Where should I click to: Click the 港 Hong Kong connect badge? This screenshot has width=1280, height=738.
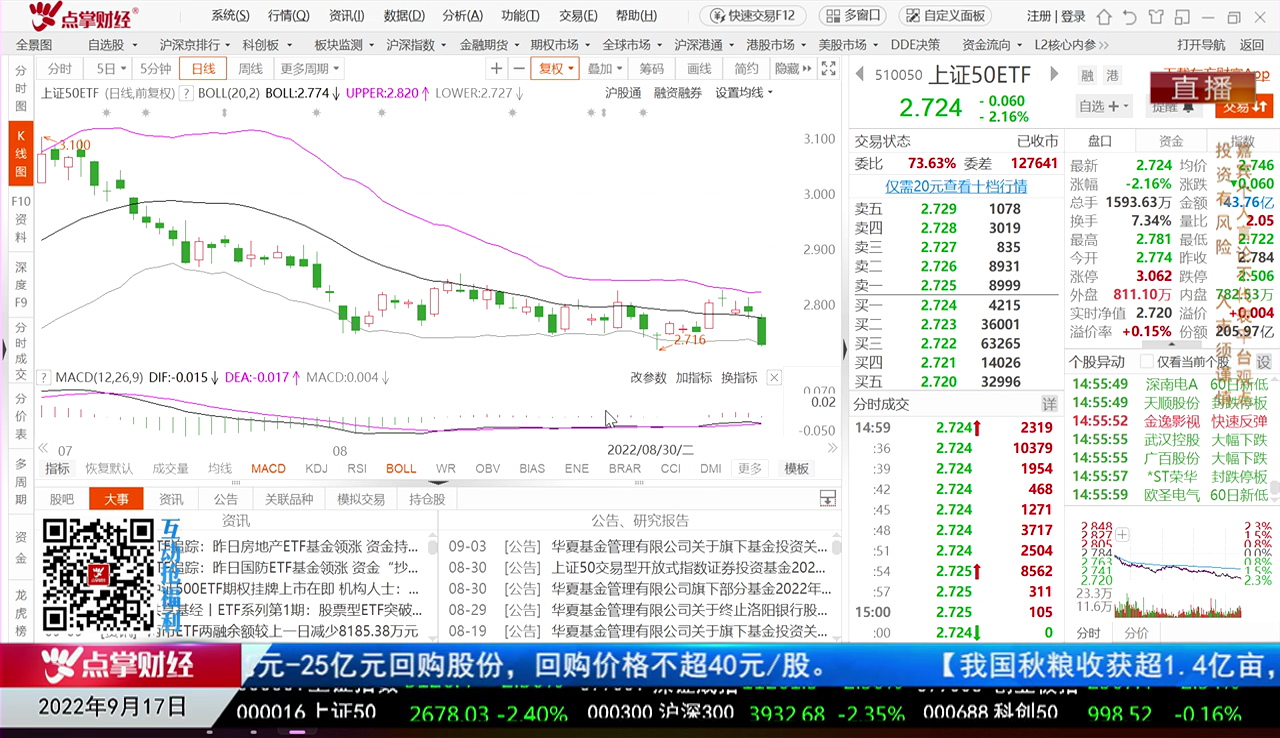(1112, 76)
